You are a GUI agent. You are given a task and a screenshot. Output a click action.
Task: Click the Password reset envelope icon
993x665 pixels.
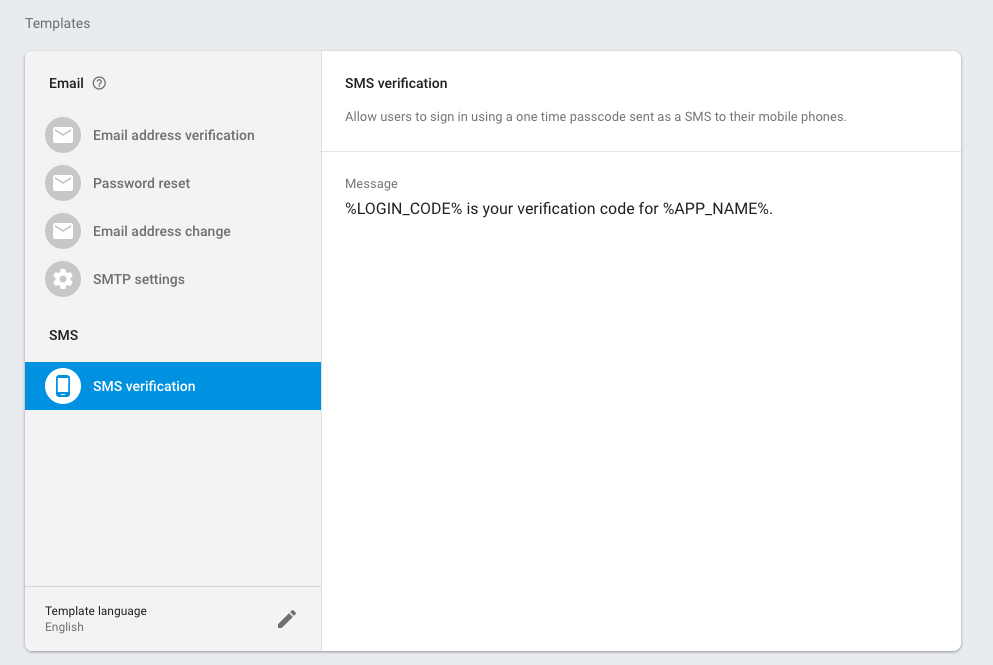pyautogui.click(x=62, y=183)
